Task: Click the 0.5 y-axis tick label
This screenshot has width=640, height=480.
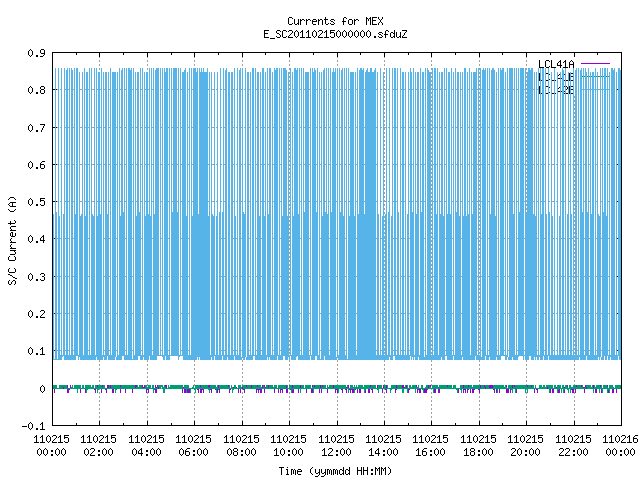Action: pos(36,202)
